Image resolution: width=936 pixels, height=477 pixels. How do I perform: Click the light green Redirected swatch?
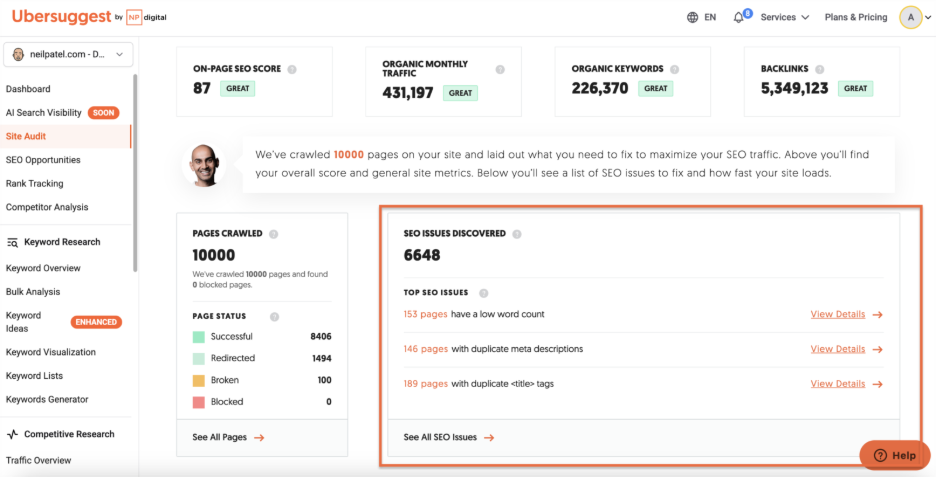(x=199, y=358)
